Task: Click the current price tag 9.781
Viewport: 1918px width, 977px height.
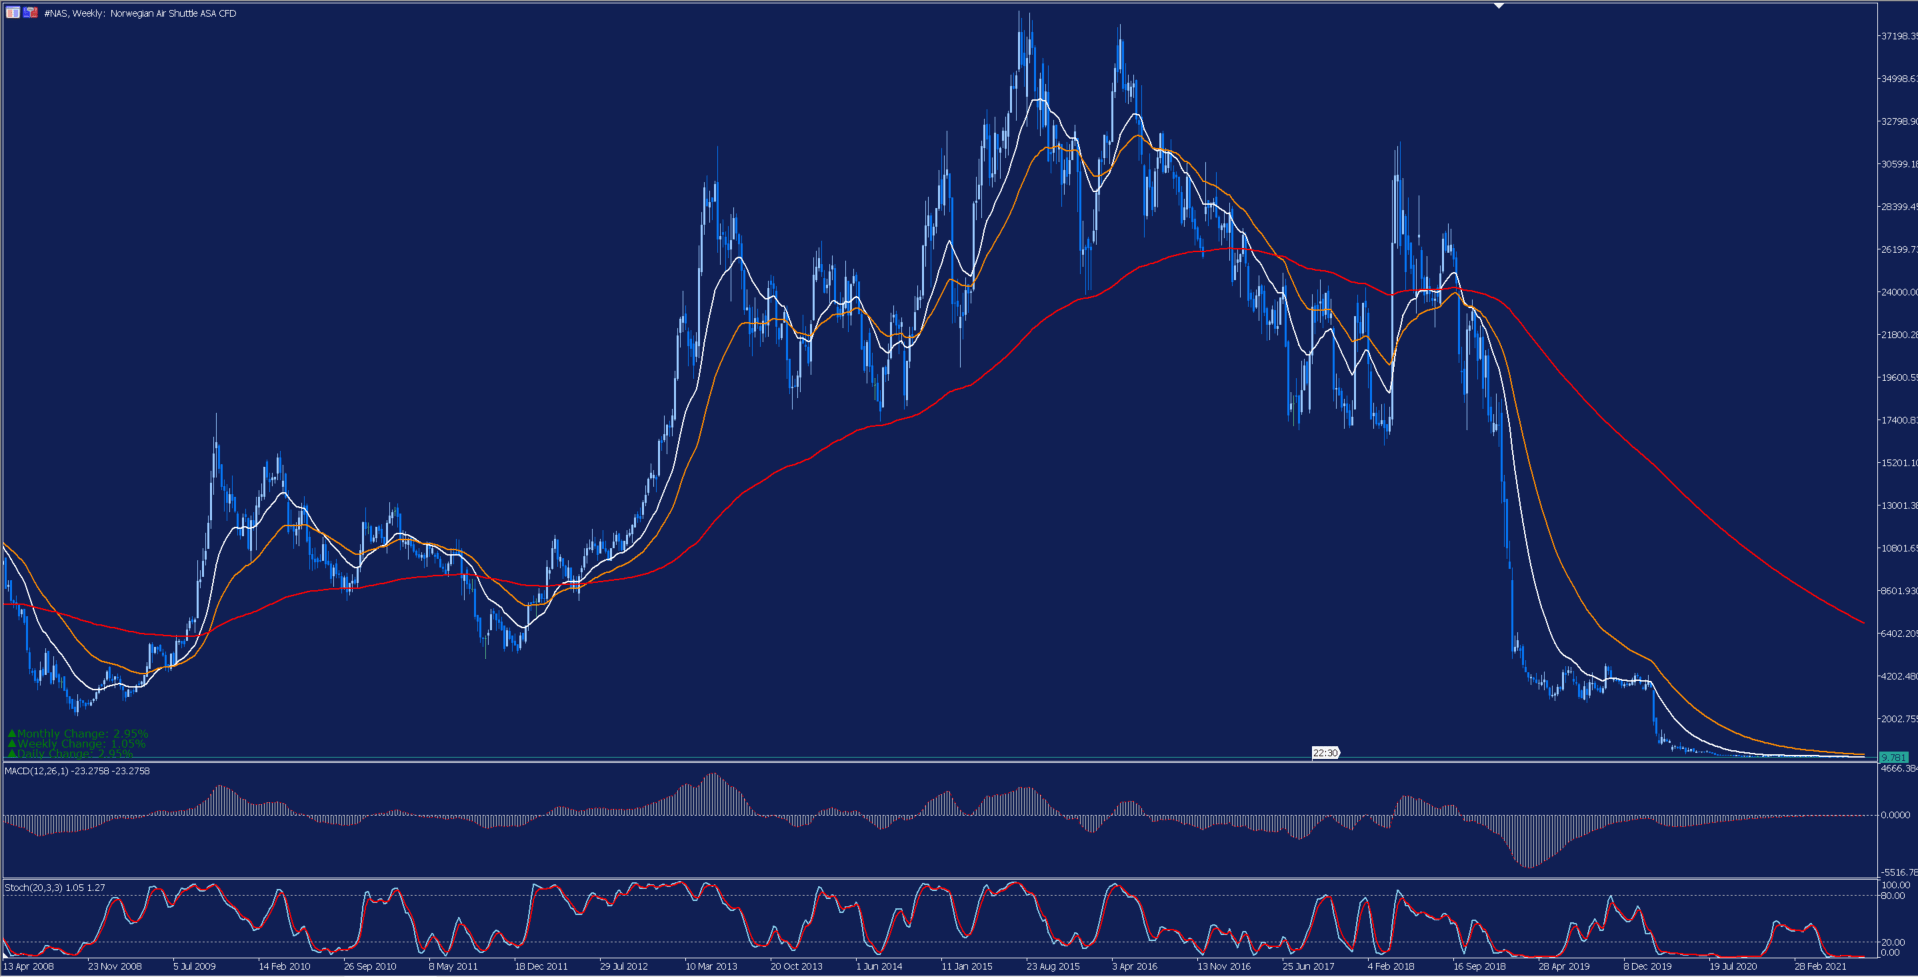Action: [x=1894, y=758]
